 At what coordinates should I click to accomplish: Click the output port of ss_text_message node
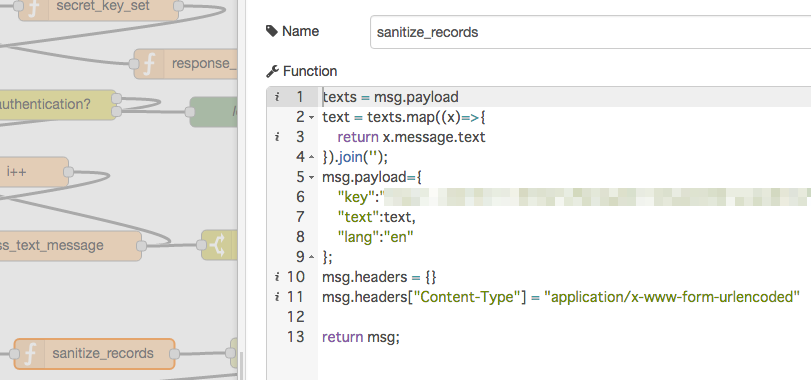click(141, 246)
